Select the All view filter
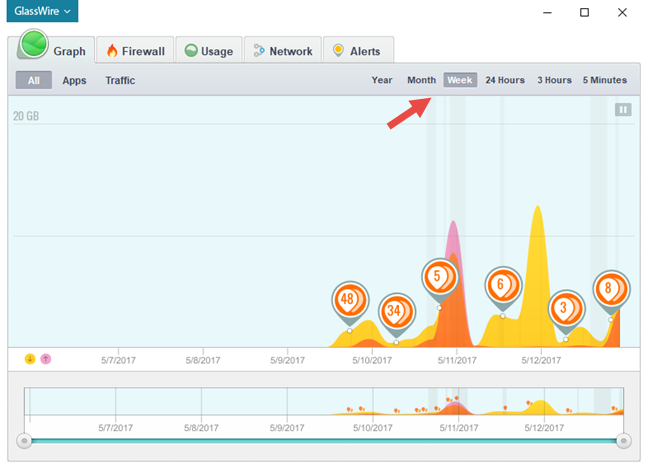The width and height of the screenshot is (648, 469). pos(34,80)
